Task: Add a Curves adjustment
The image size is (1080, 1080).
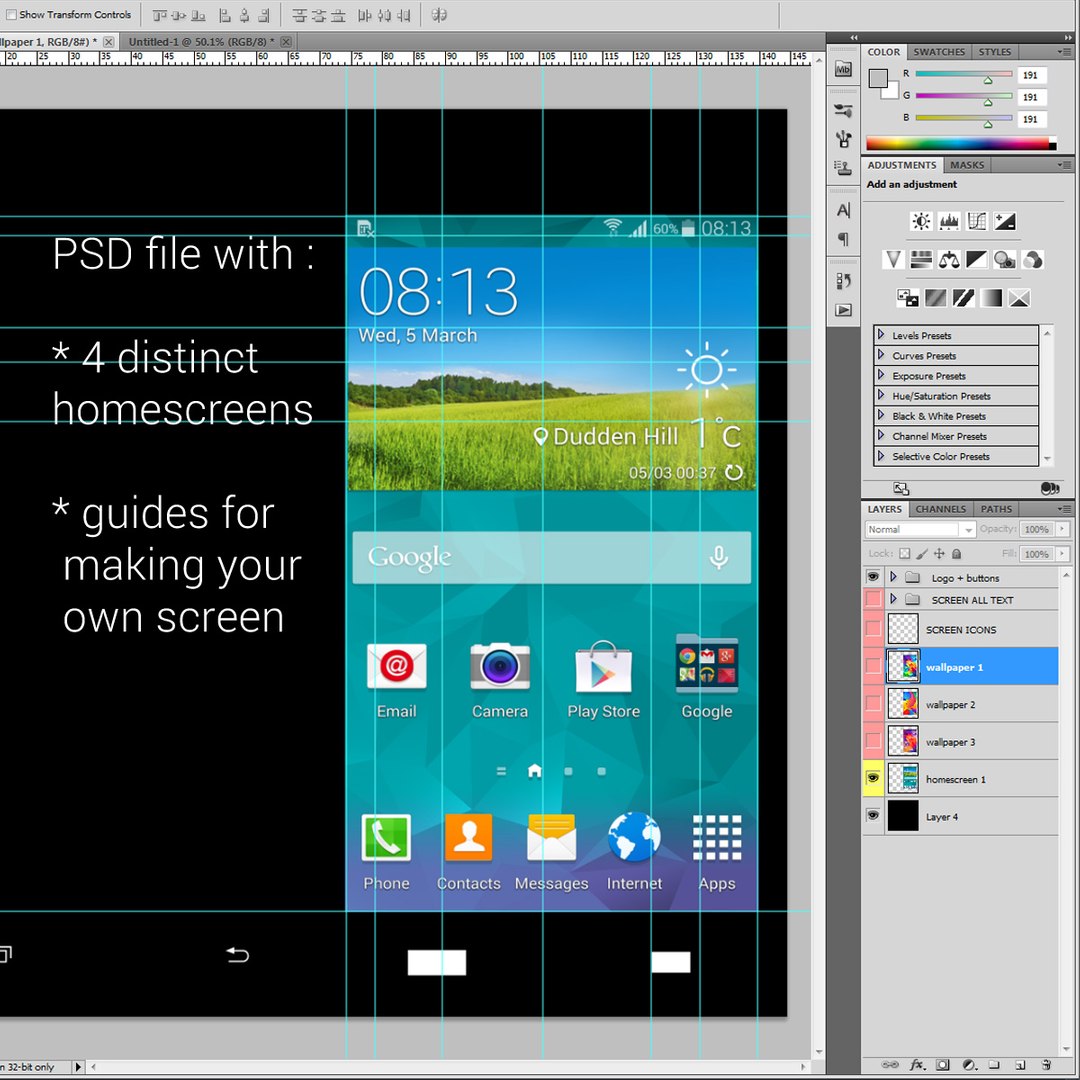Action: [977, 221]
